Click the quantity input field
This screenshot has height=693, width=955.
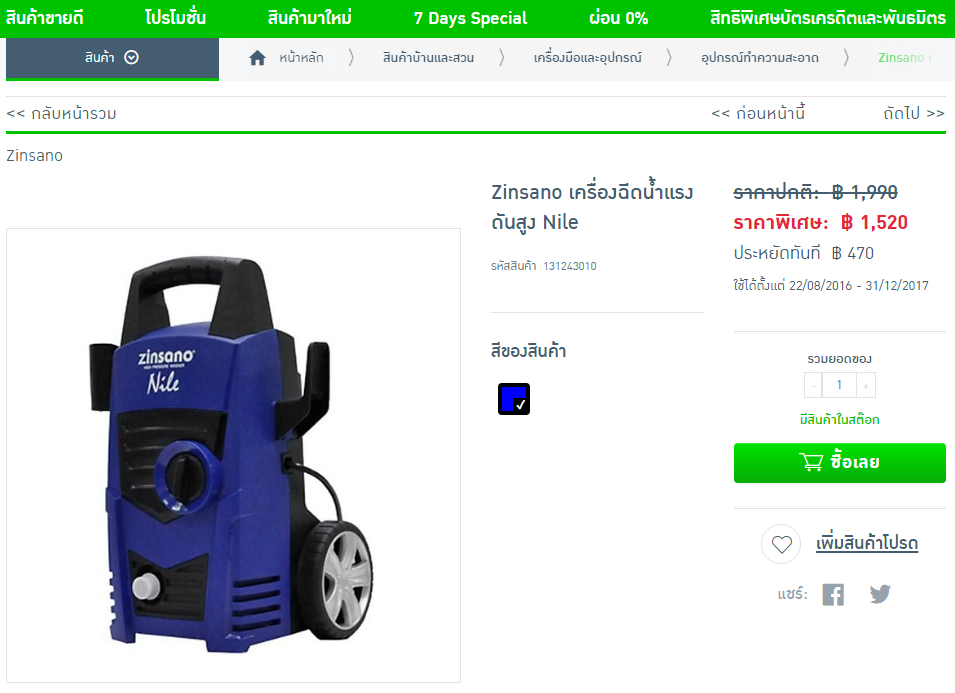[x=839, y=385]
